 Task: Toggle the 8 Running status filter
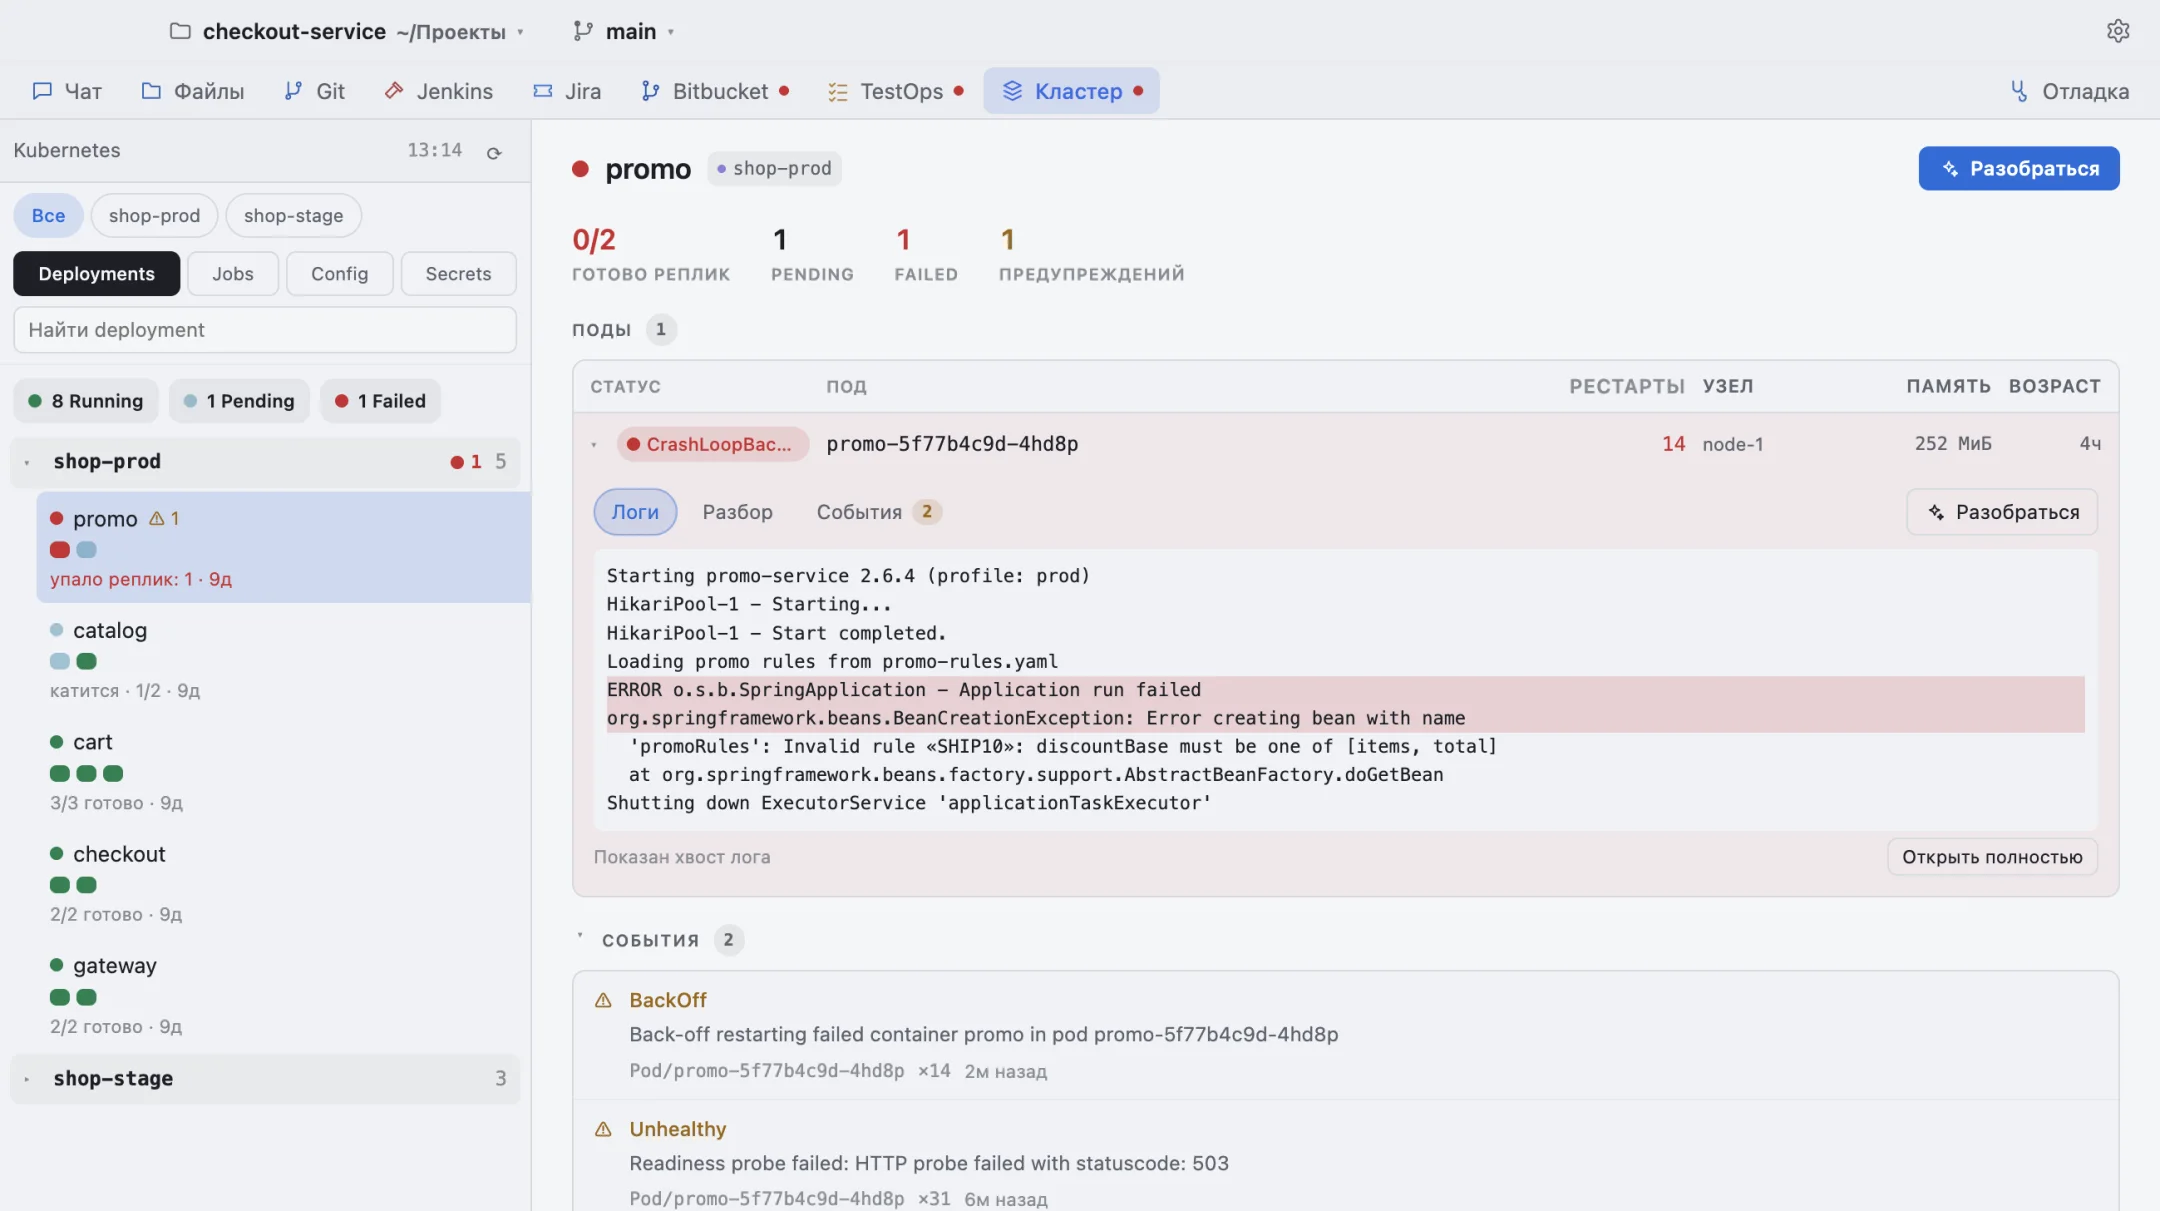[86, 401]
